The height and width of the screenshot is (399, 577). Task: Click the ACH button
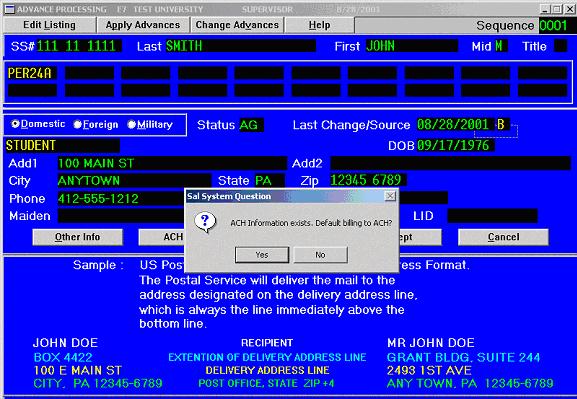click(162, 237)
